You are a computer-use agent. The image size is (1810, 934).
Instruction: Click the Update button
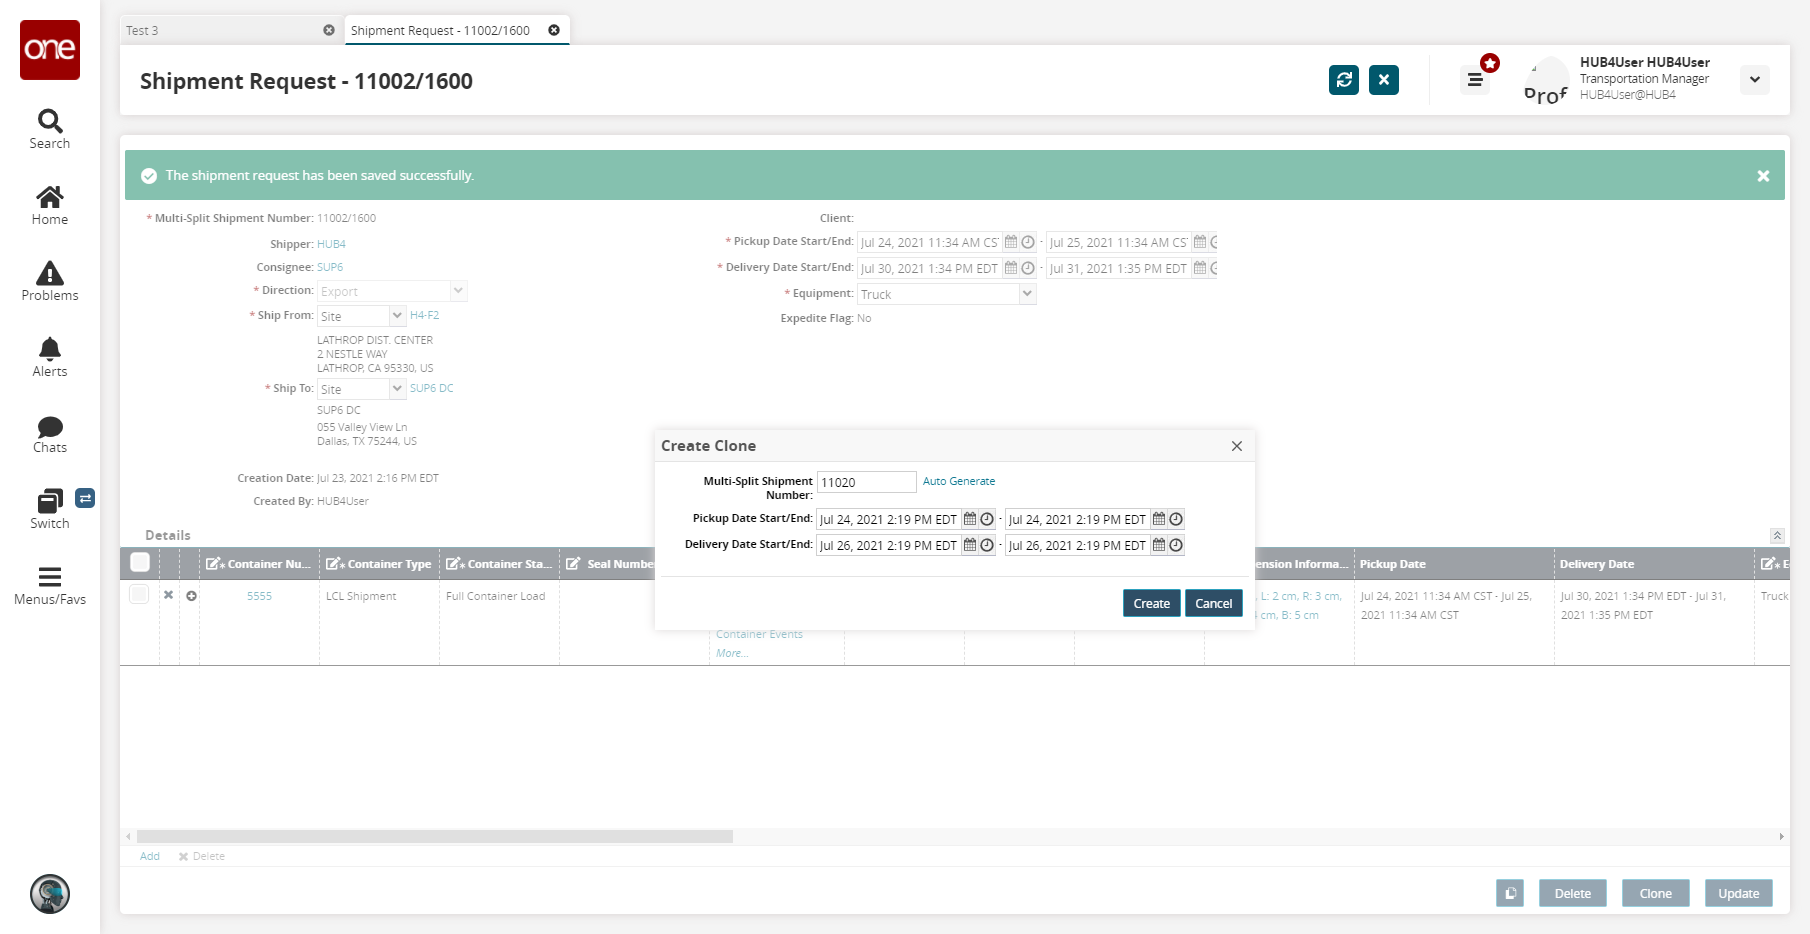pos(1739,893)
